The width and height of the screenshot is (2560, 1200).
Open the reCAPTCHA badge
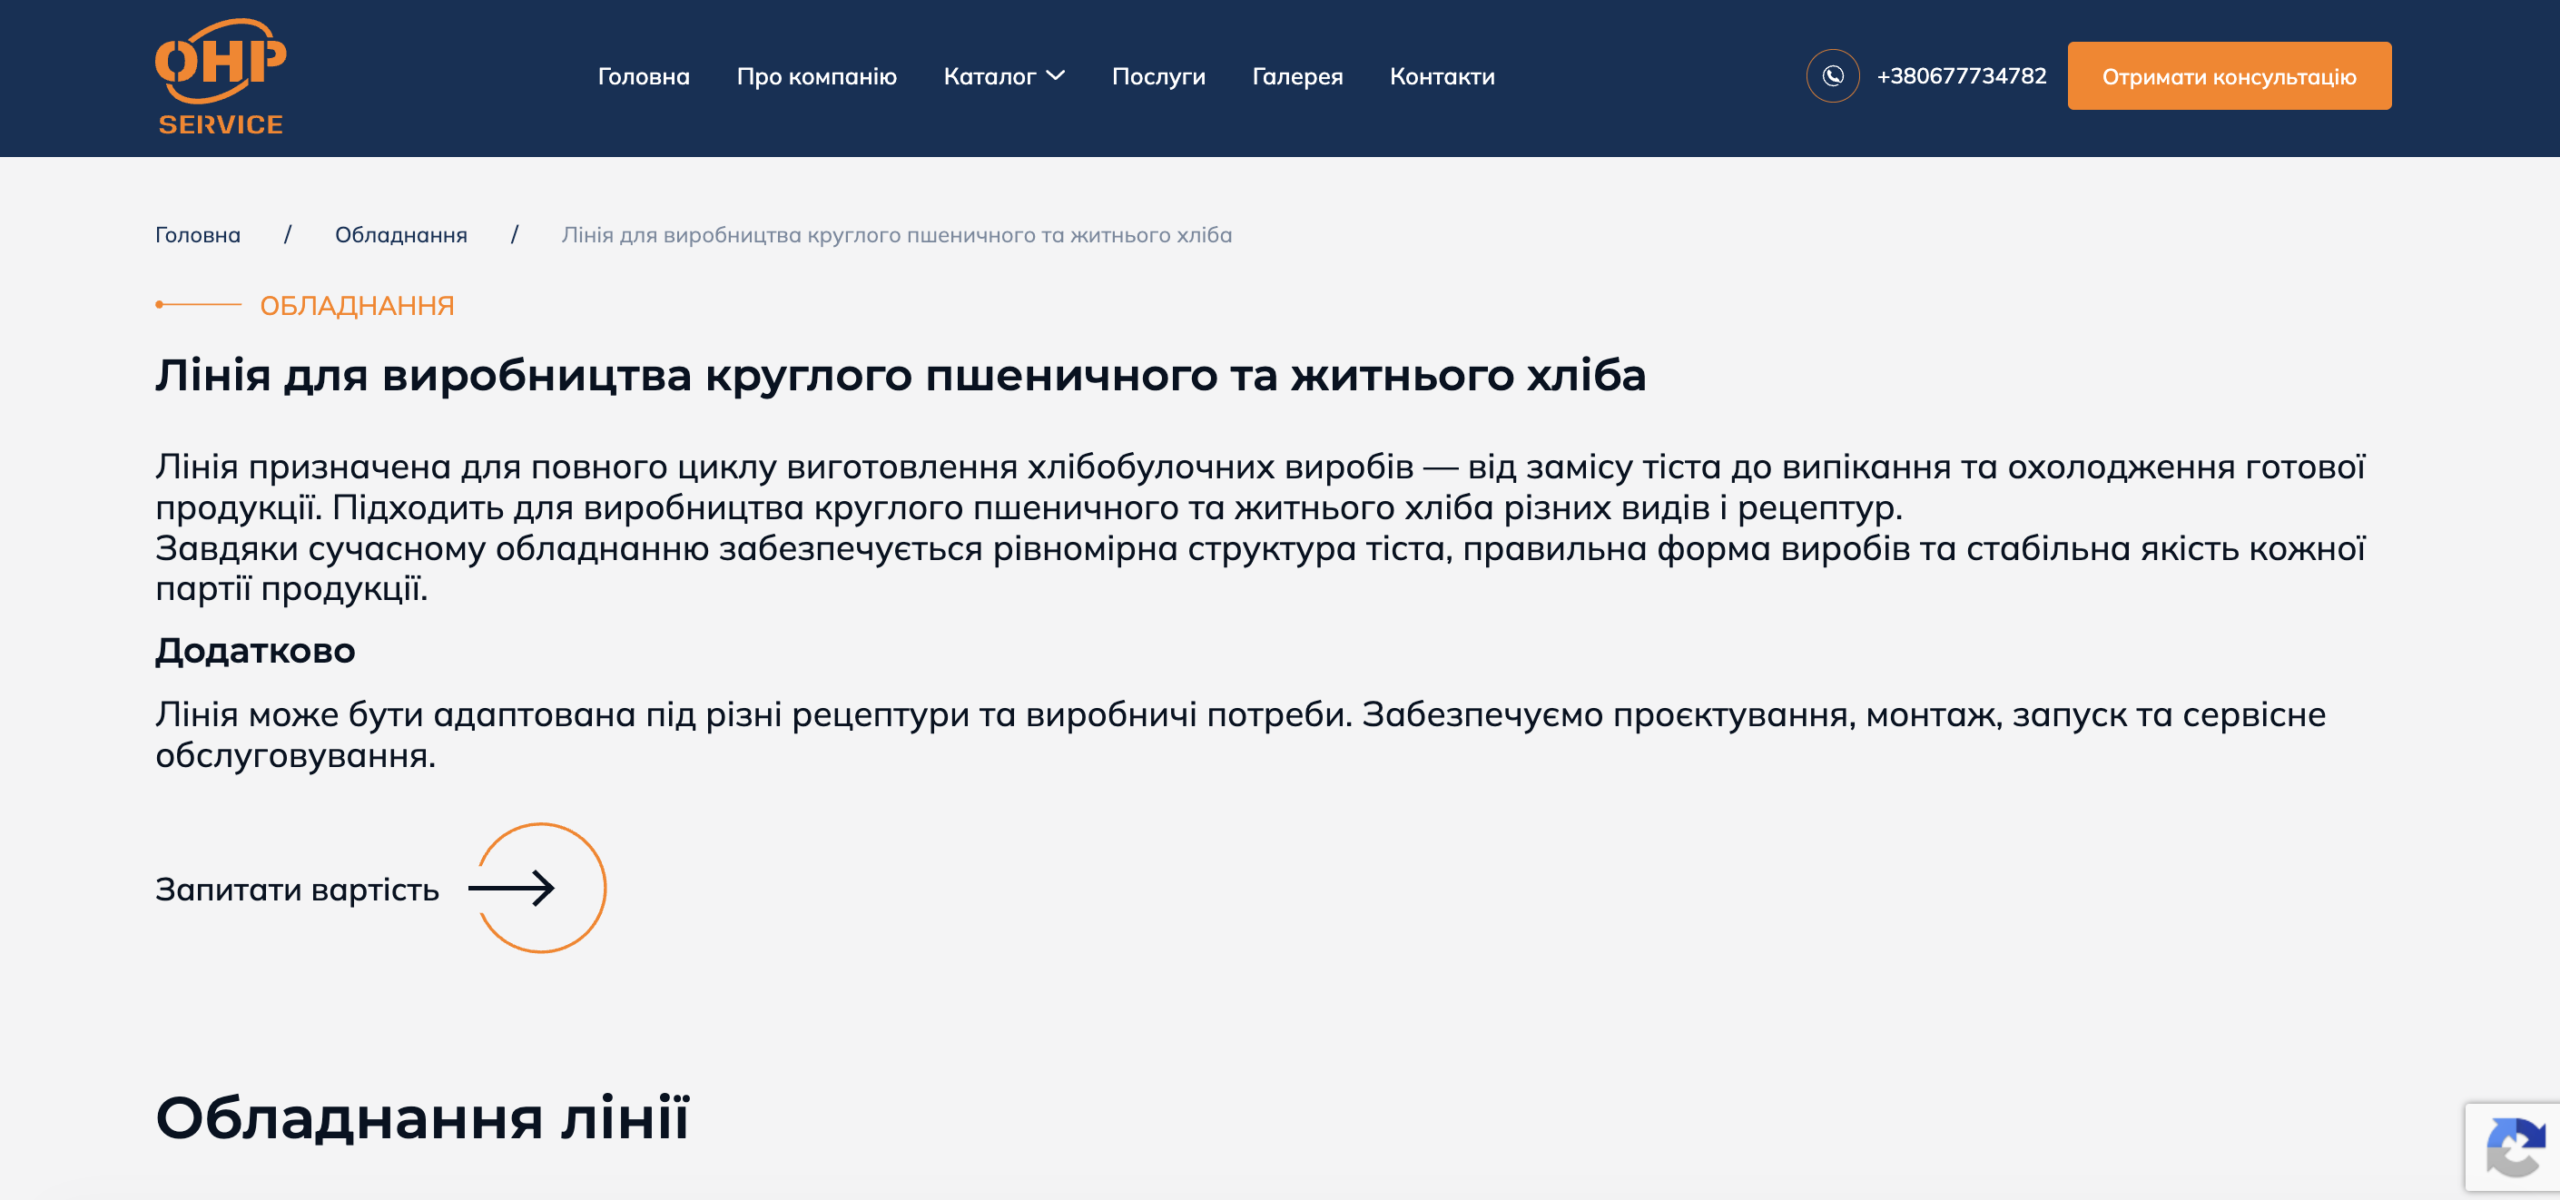[2513, 1148]
